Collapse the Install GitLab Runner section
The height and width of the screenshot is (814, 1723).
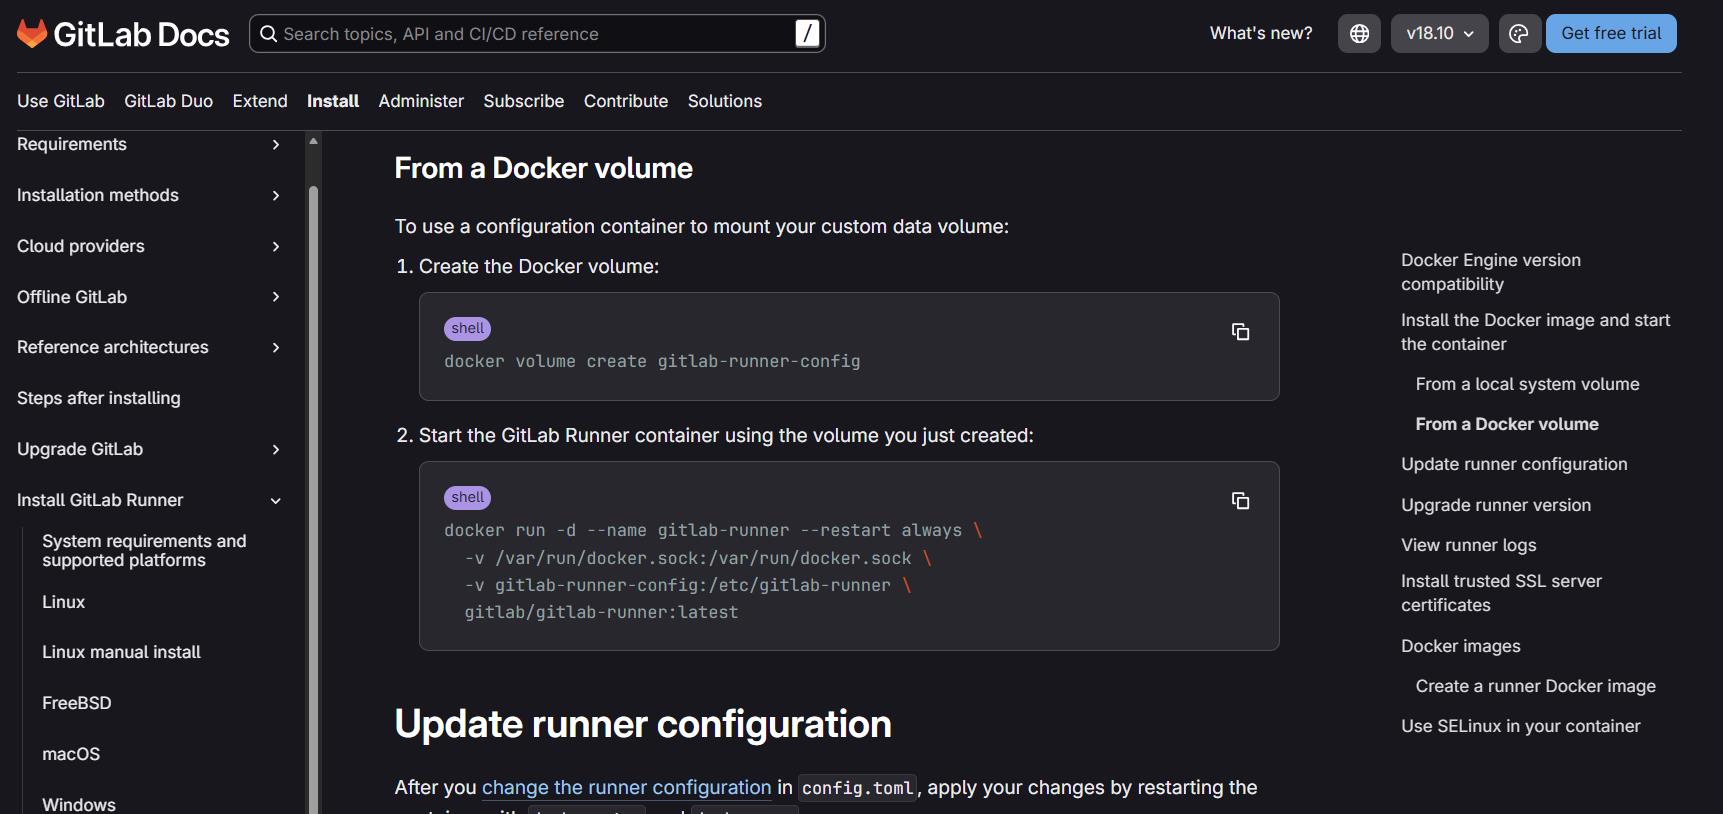[x=276, y=501]
